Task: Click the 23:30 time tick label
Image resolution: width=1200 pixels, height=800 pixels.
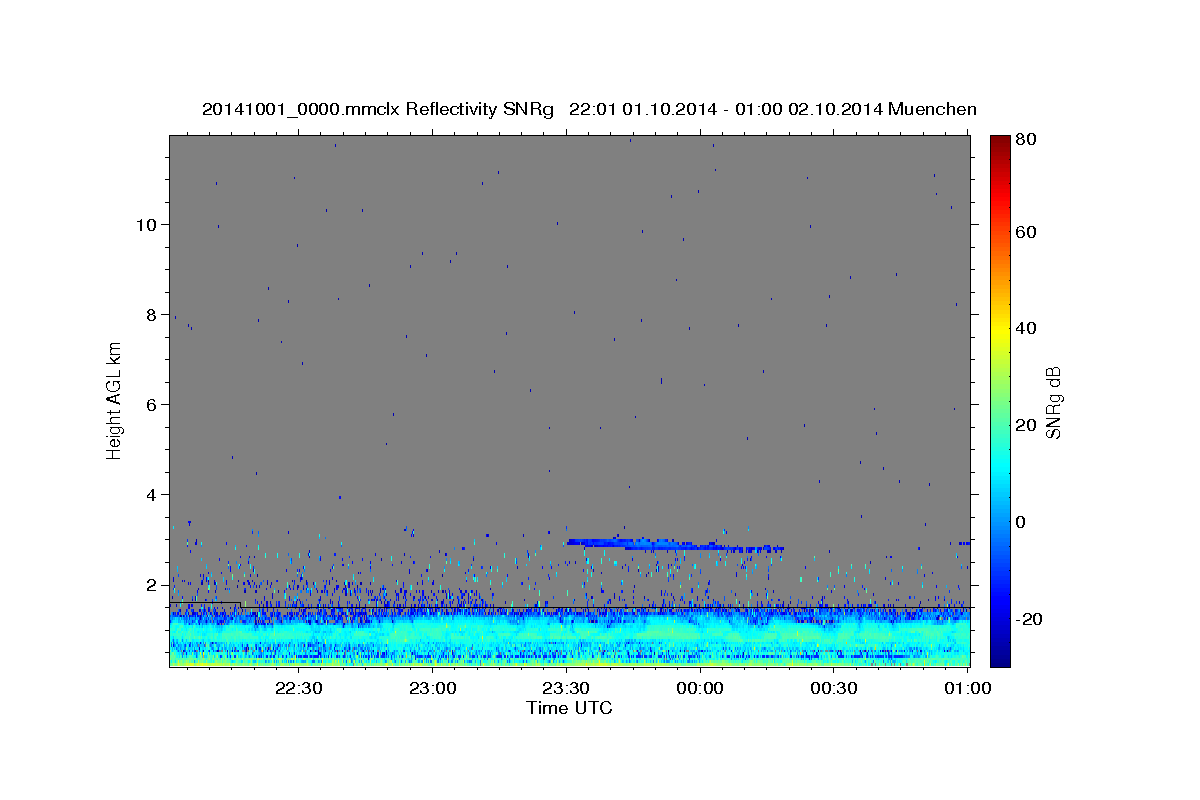Action: 565,688
